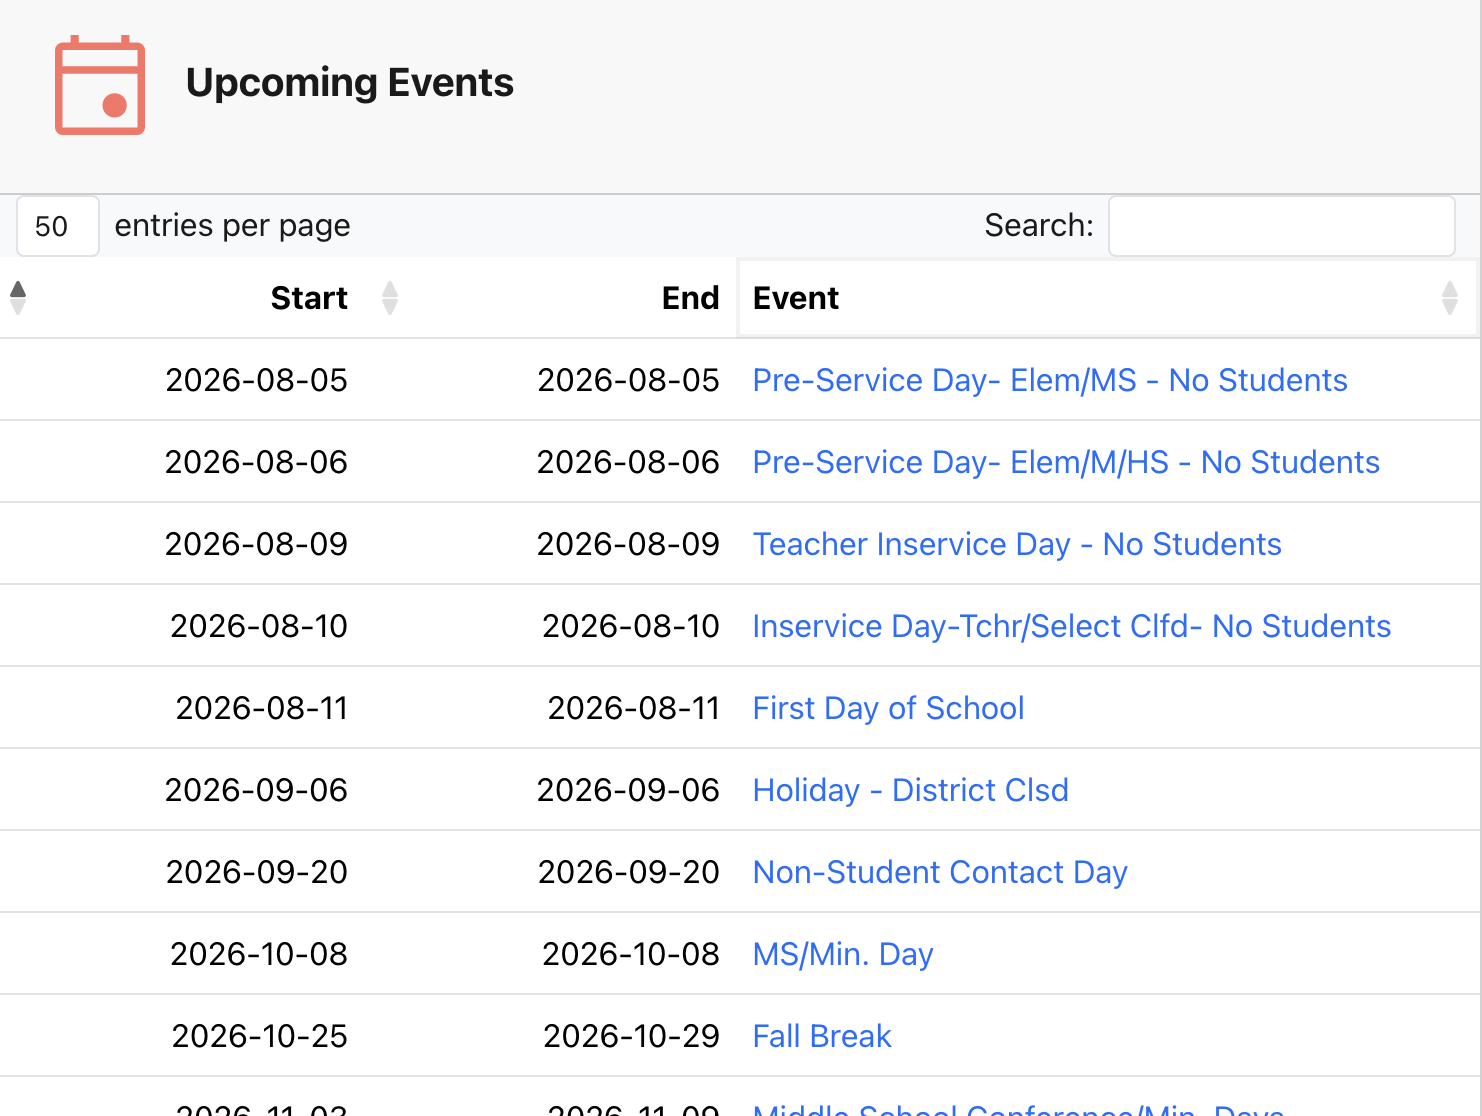Open the 50 entries per page selector
The width and height of the screenshot is (1482, 1116).
58,226
